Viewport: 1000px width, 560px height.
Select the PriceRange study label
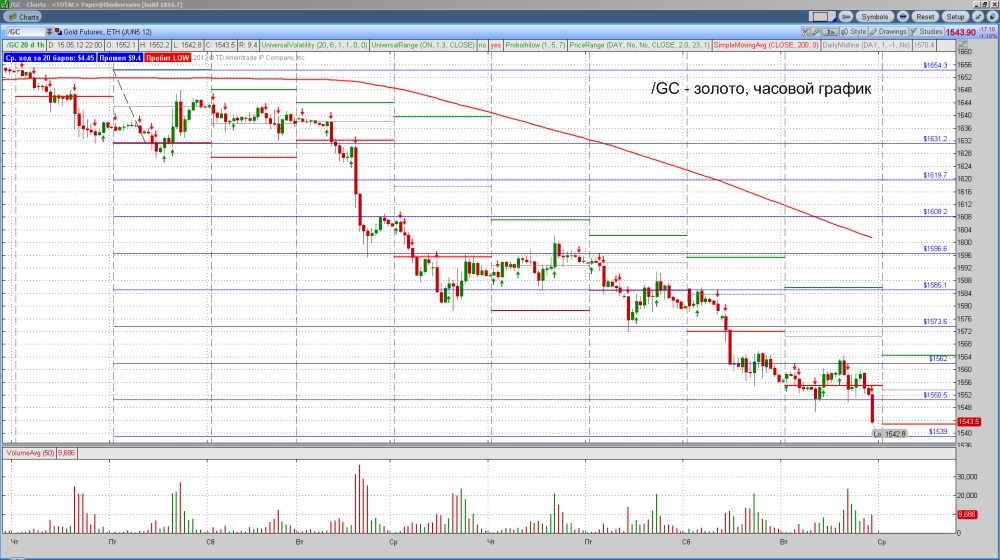(639, 45)
